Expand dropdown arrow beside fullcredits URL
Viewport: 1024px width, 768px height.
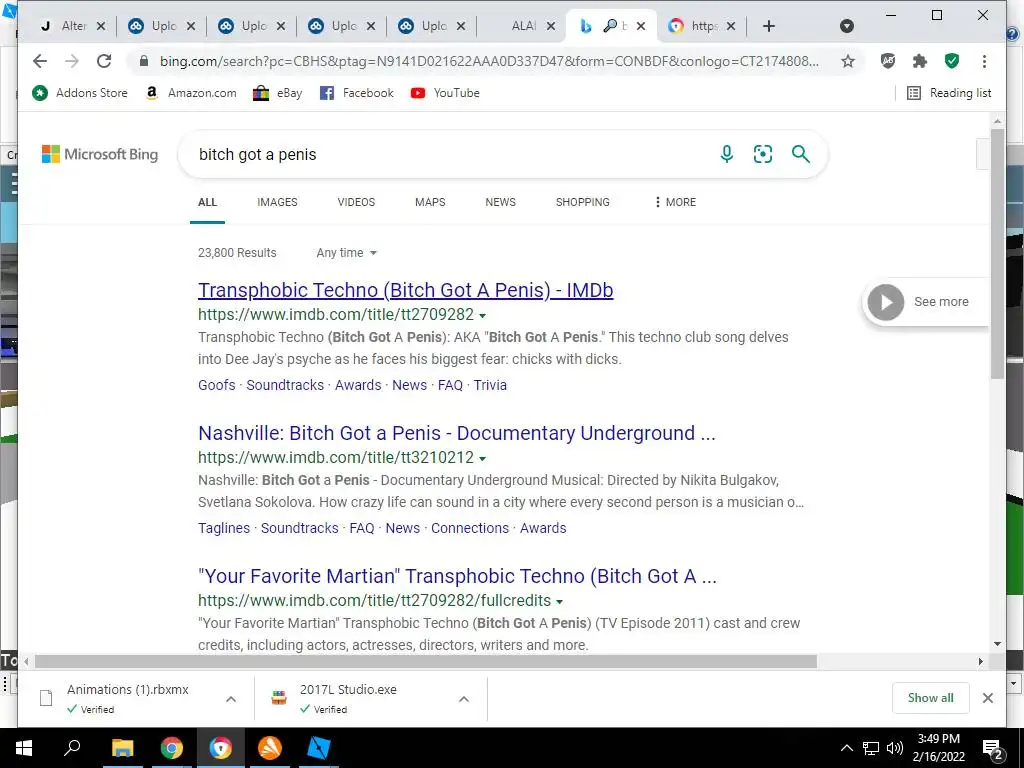(x=560, y=601)
